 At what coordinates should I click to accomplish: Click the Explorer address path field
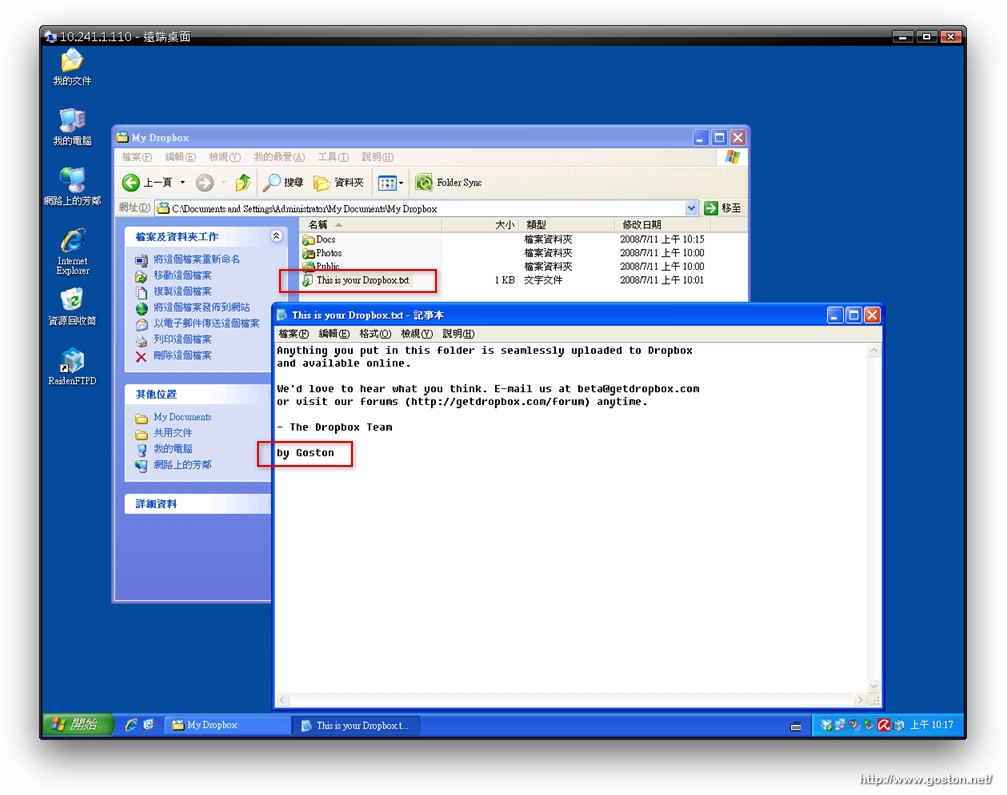421,209
